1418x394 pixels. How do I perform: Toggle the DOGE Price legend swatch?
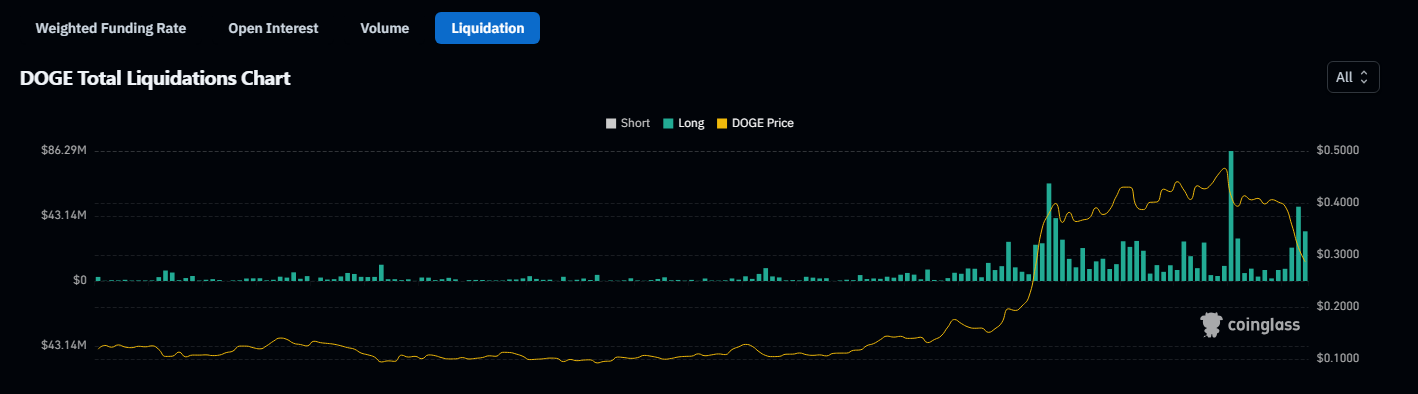723,123
